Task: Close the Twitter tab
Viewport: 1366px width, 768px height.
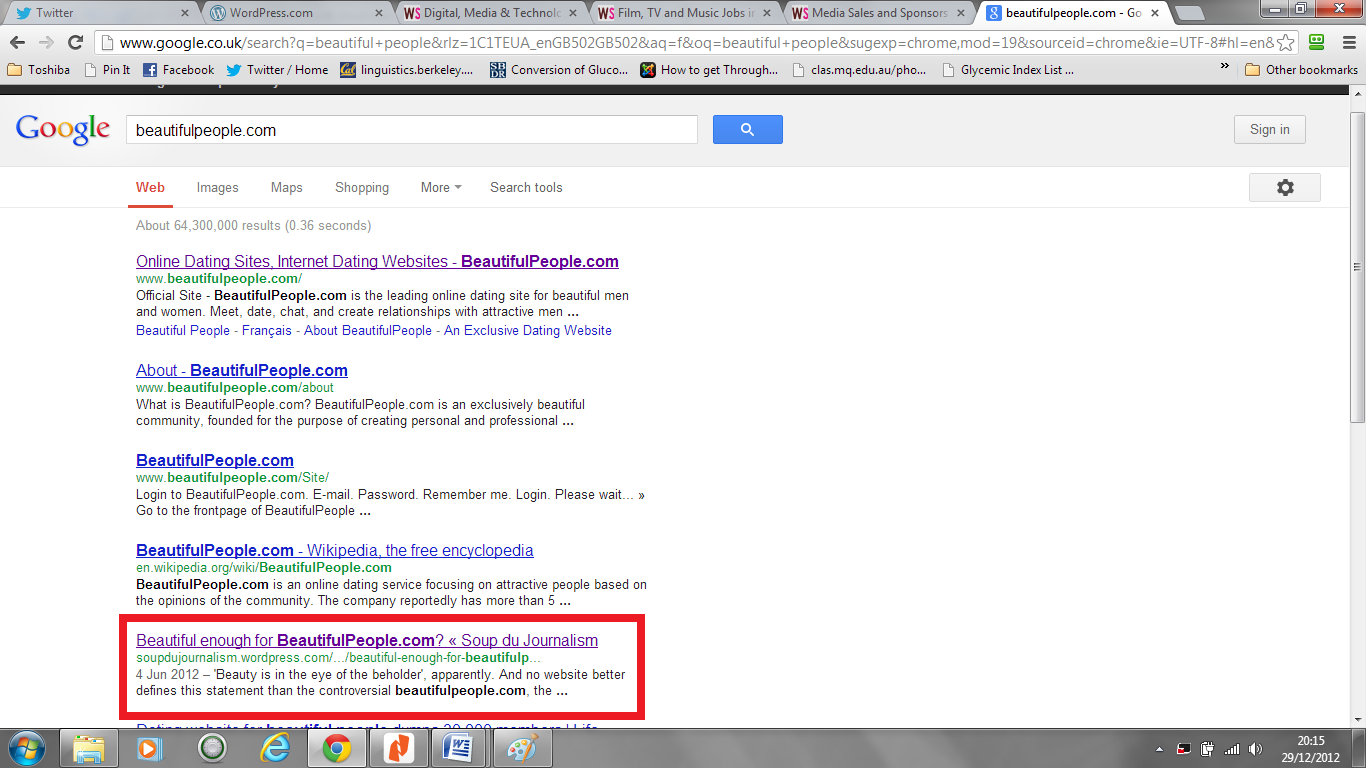Action: click(x=186, y=13)
